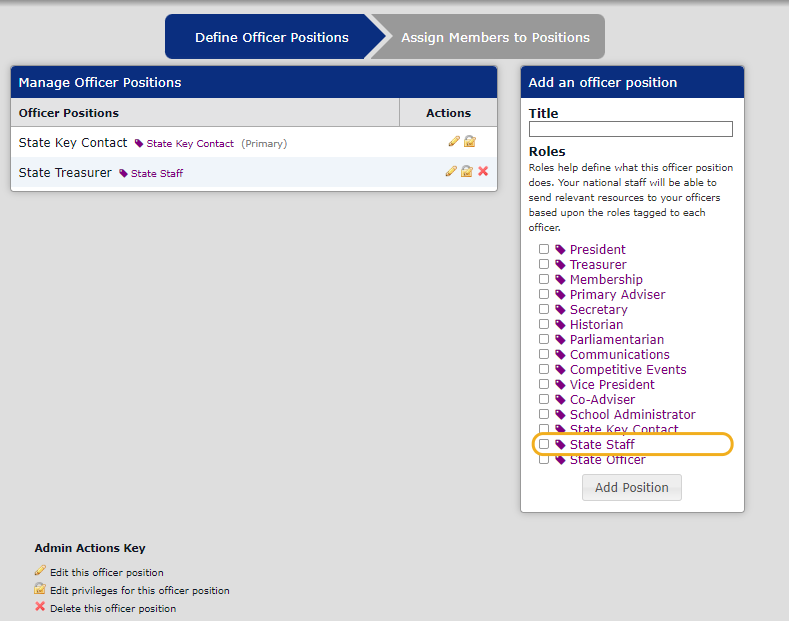Viewport: 789px width, 621px height.
Task: Click pencil icon for State Treasurer
Action: [x=451, y=171]
